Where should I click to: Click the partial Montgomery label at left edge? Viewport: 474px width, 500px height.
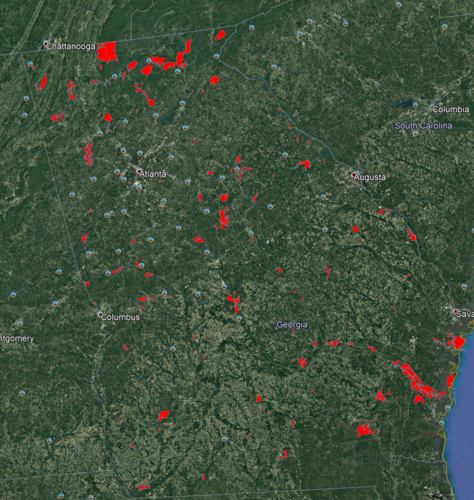click(x=17, y=339)
